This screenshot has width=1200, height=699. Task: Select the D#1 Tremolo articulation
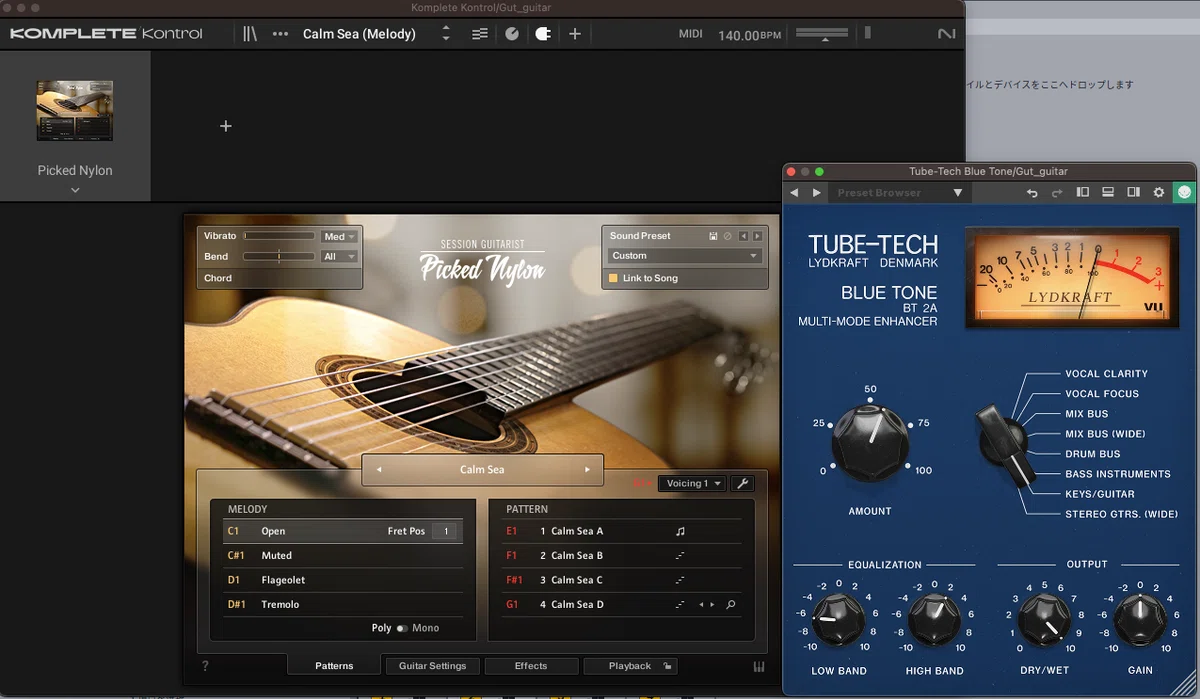(x=342, y=604)
